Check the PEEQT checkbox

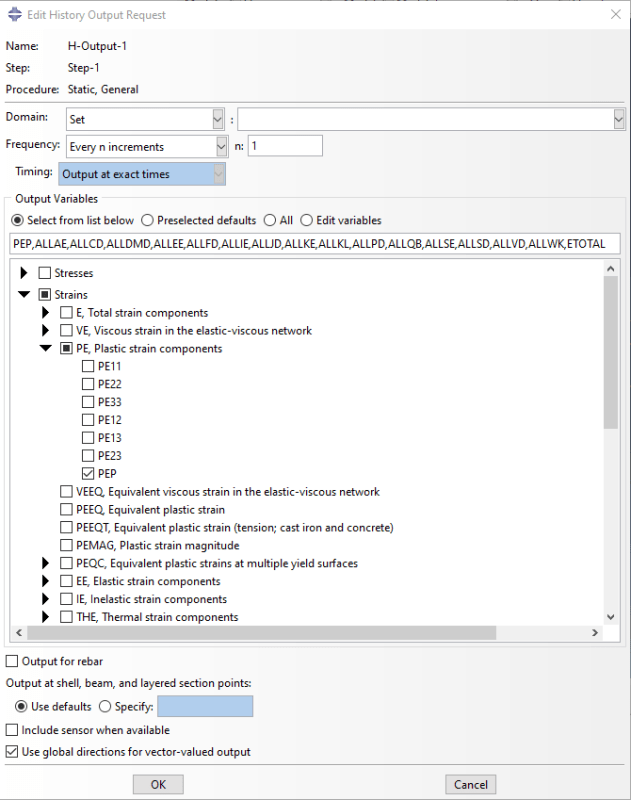[66, 527]
